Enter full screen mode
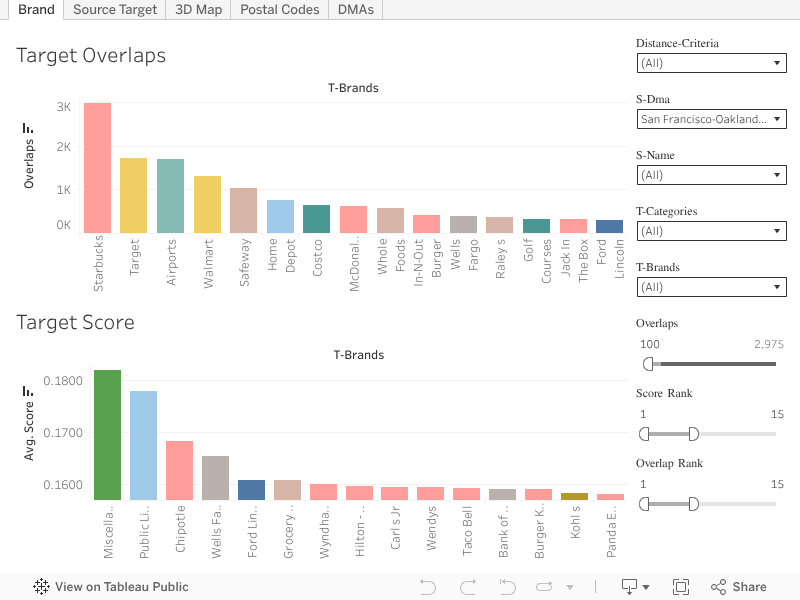The image size is (800, 600). [681, 587]
